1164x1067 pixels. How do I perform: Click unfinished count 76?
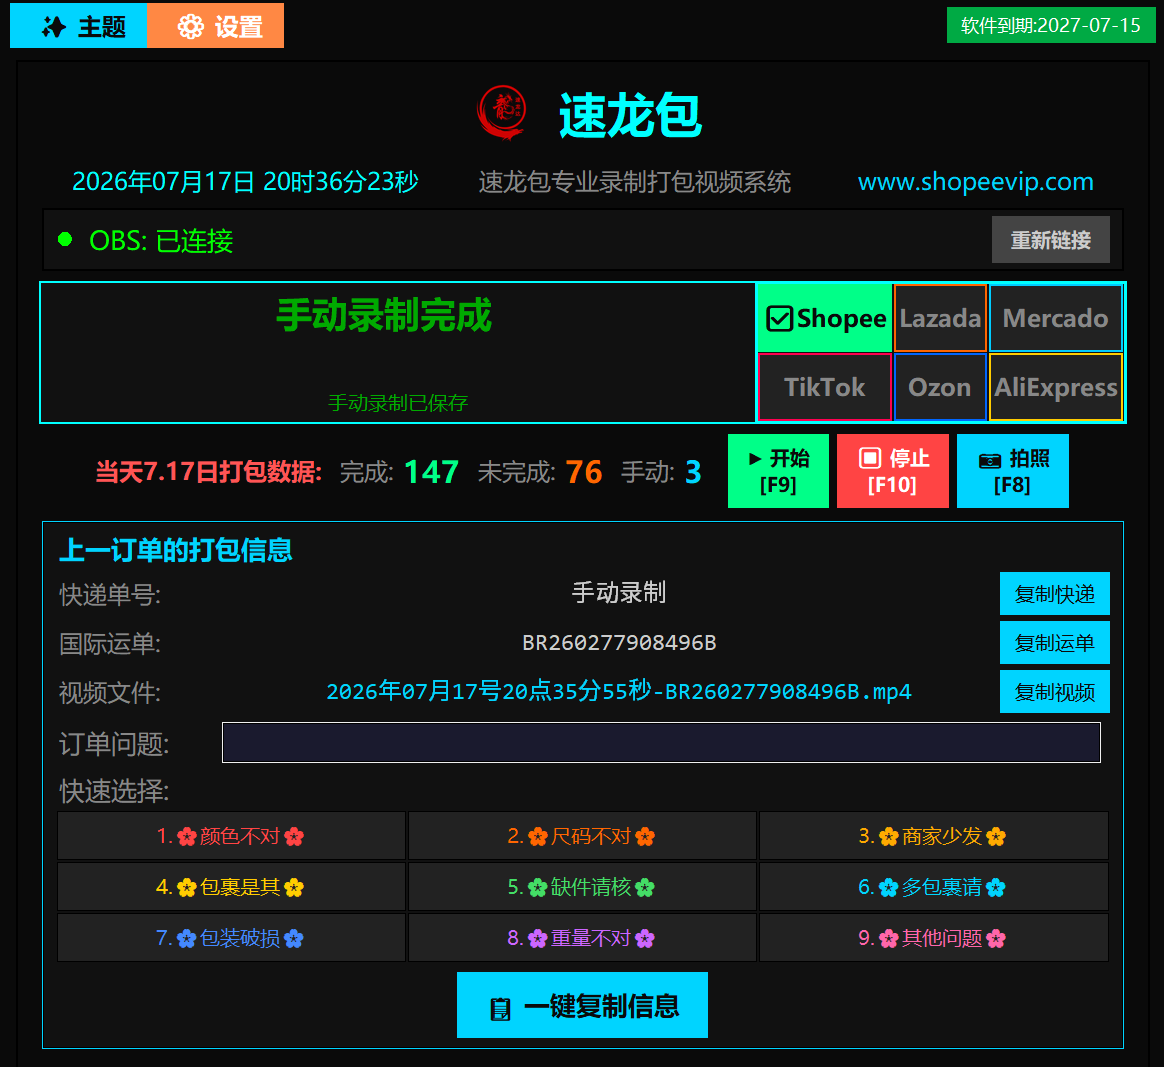[583, 472]
